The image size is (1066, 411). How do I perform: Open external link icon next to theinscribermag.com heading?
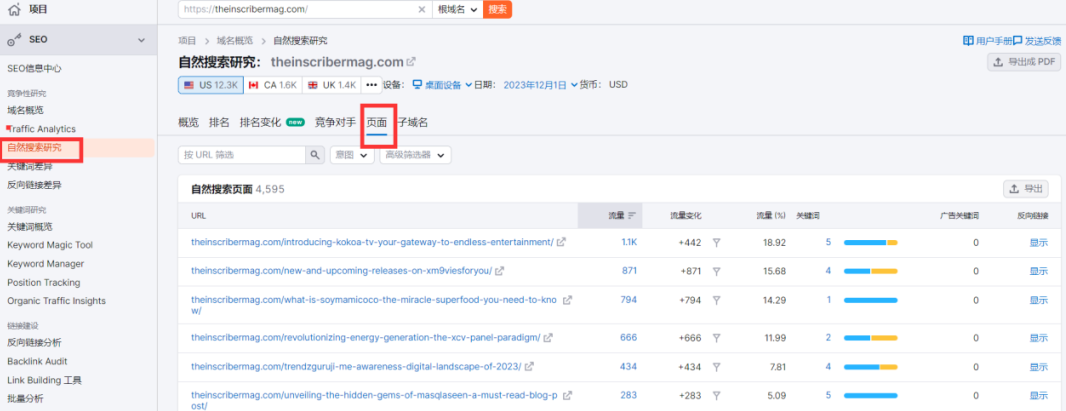[411, 62]
